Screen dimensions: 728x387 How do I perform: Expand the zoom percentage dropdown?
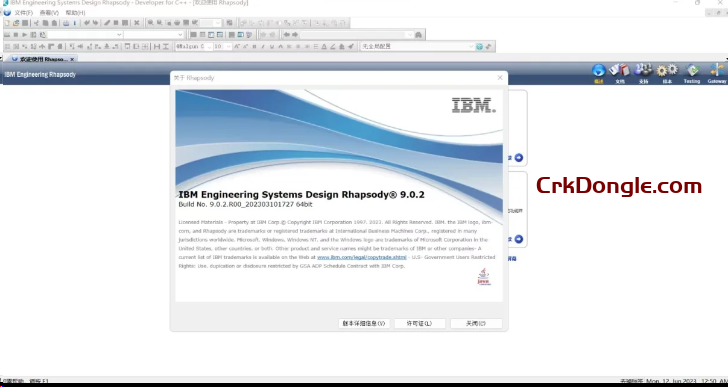click(x=217, y=23)
